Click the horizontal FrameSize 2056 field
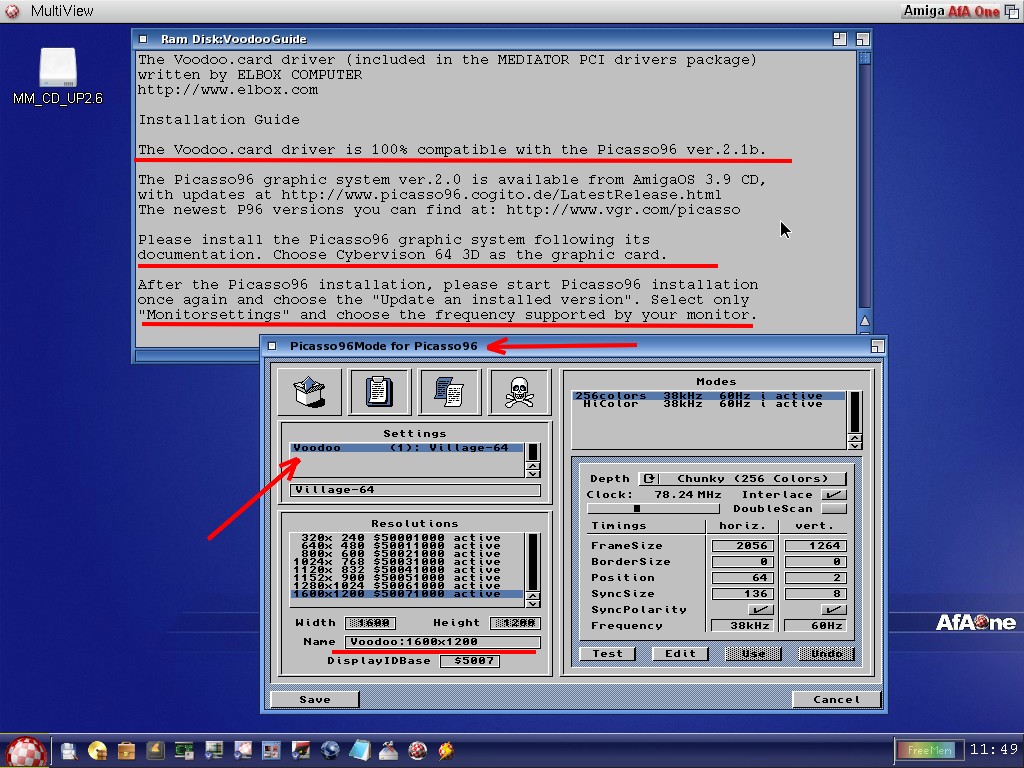 743,546
